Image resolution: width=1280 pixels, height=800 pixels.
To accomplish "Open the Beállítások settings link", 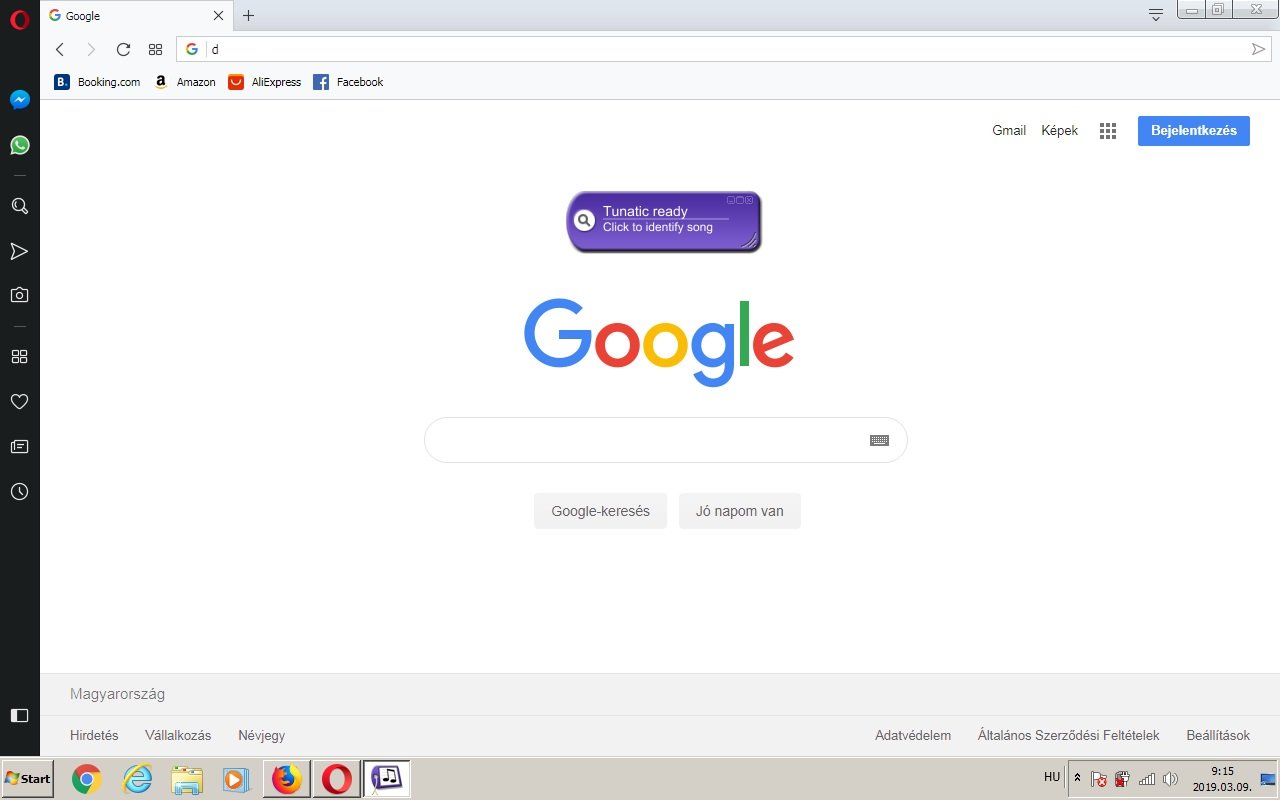I will pyautogui.click(x=1218, y=735).
